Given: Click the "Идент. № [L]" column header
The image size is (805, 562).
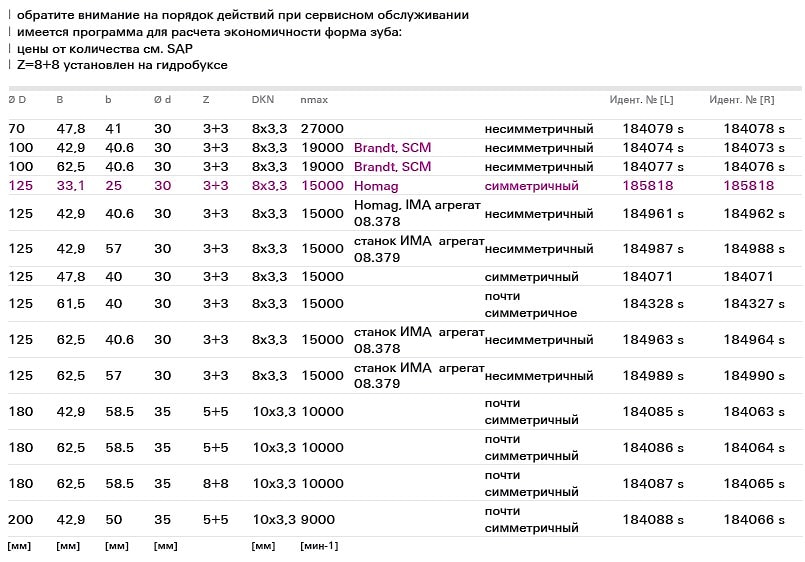Looking at the screenshot, I should pyautogui.click(x=641, y=100).
